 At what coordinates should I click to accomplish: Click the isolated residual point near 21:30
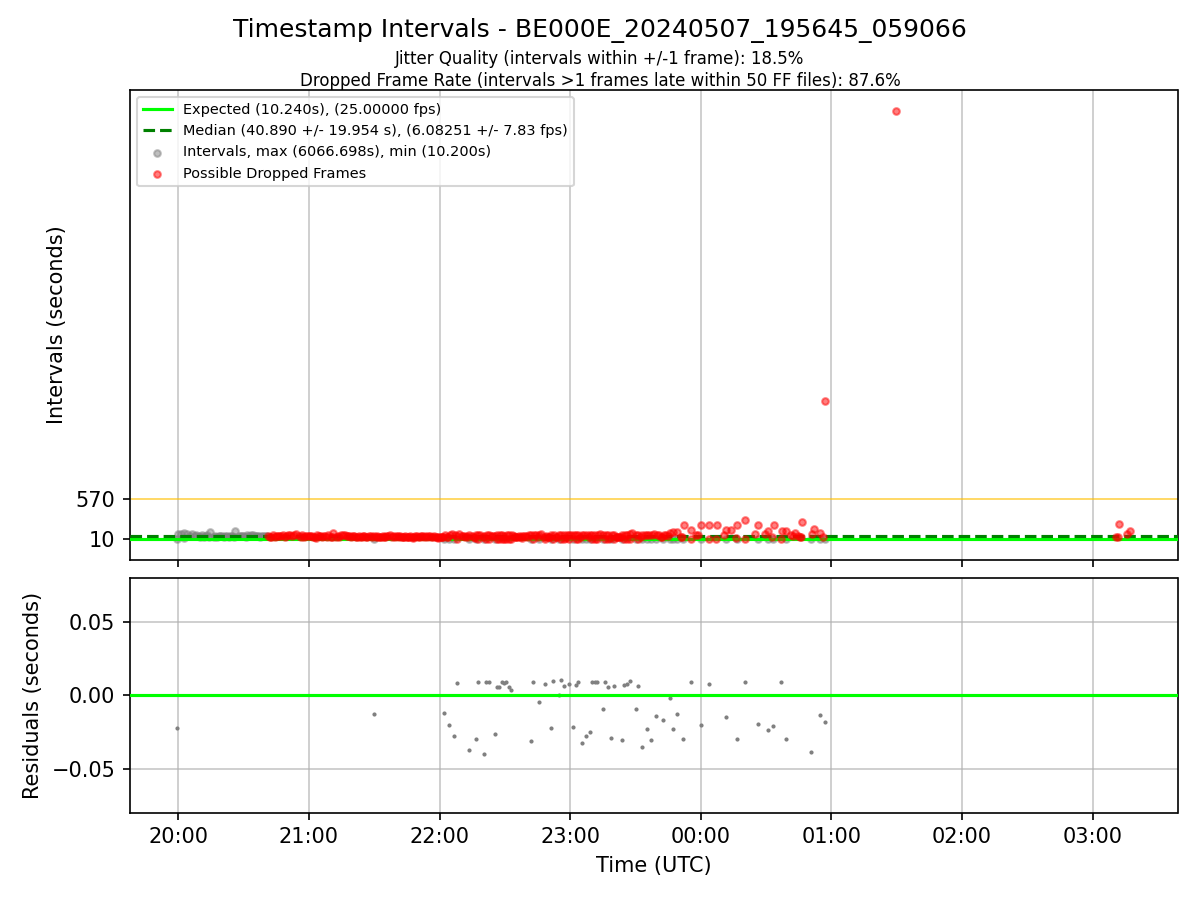(x=374, y=714)
